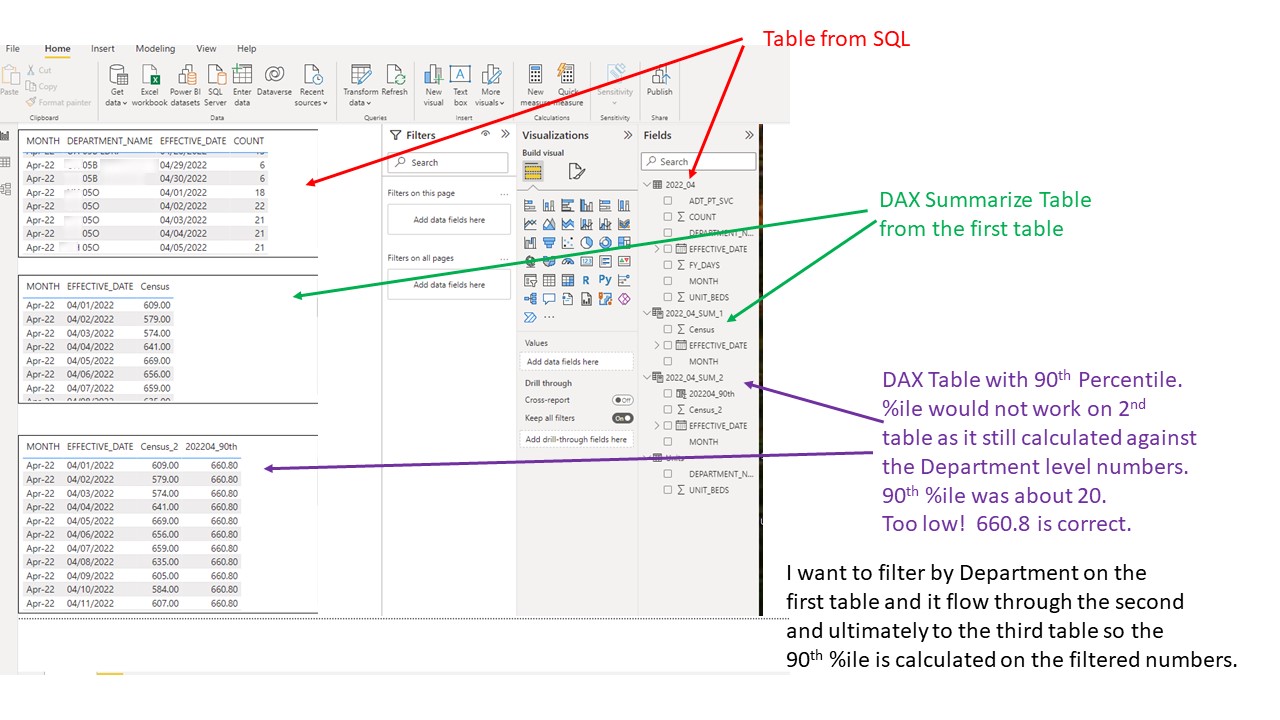The image size is (1280, 720).
Task: Switch to the Modeling ribbon tab
Action: 155,48
